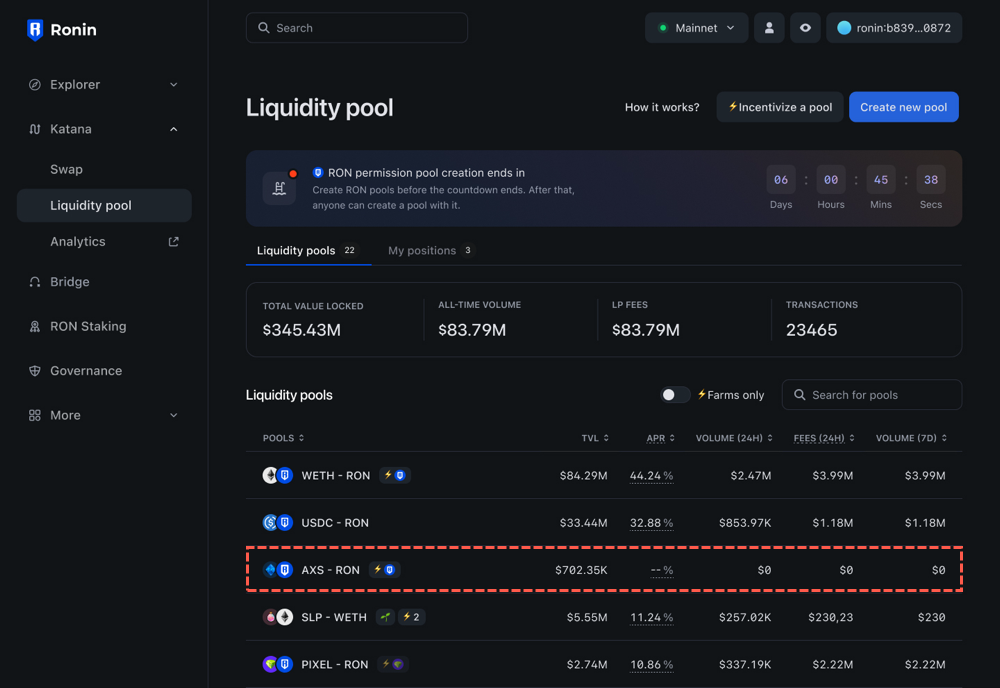Toggle APR column sort order
Viewport: 1000px width, 688px height.
pyautogui.click(x=658, y=438)
